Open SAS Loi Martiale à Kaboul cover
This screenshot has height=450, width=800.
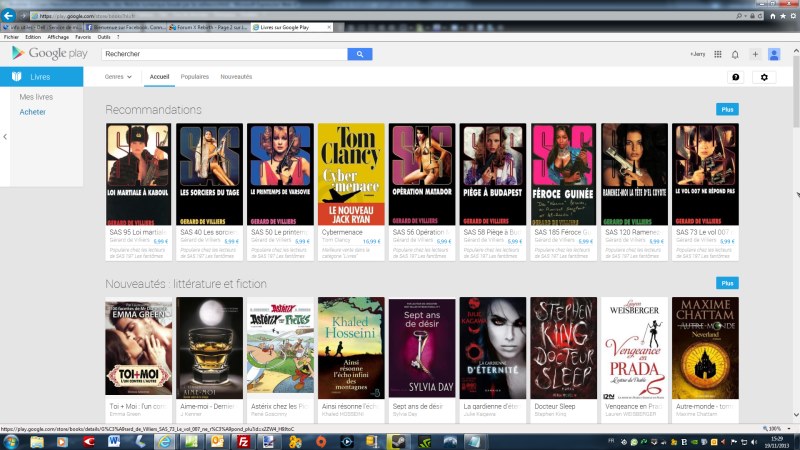point(139,174)
